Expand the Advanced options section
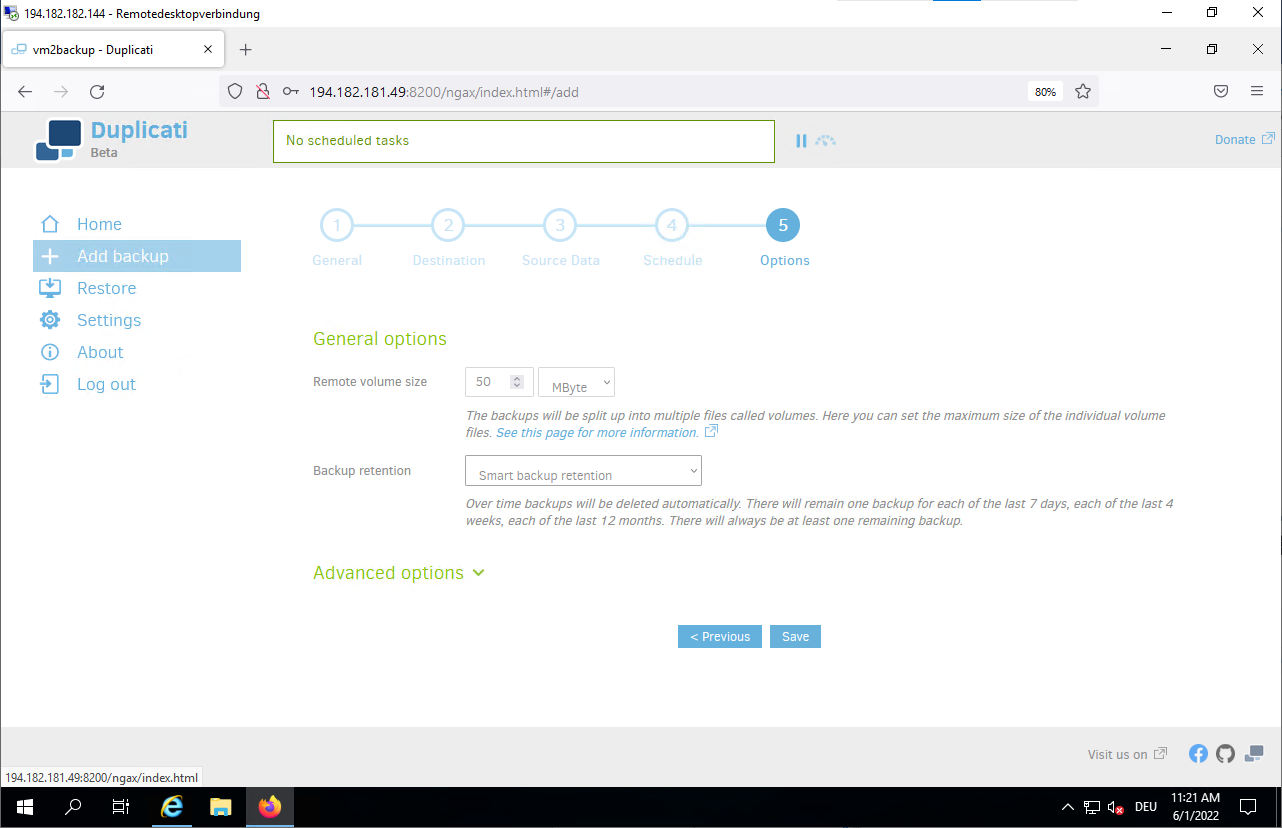The image size is (1282, 828). point(398,573)
